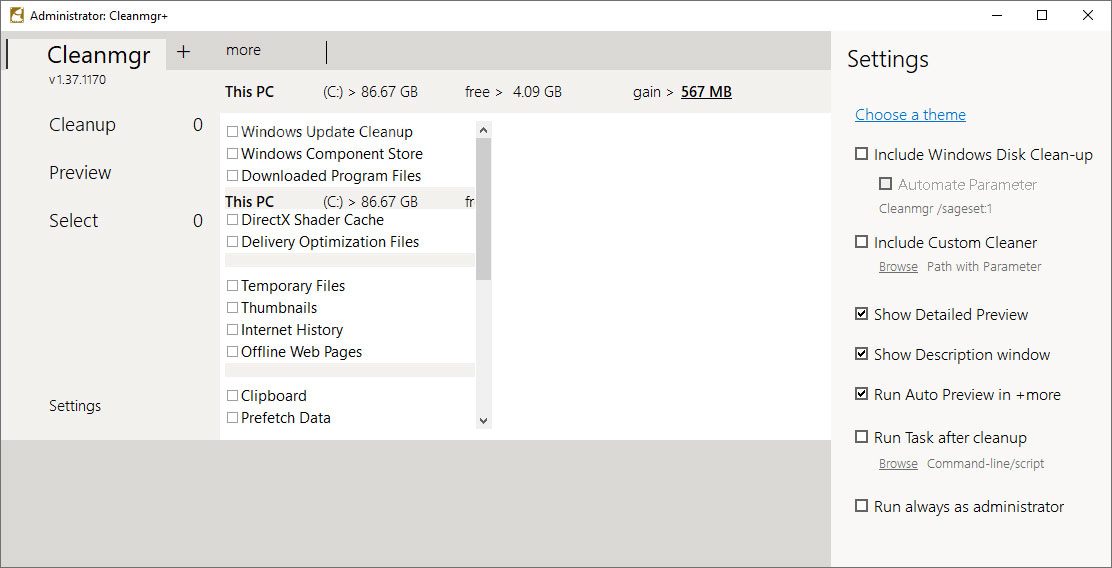Minimize the Cleanmgr+ window
Image resolution: width=1112 pixels, height=568 pixels.
(x=997, y=16)
